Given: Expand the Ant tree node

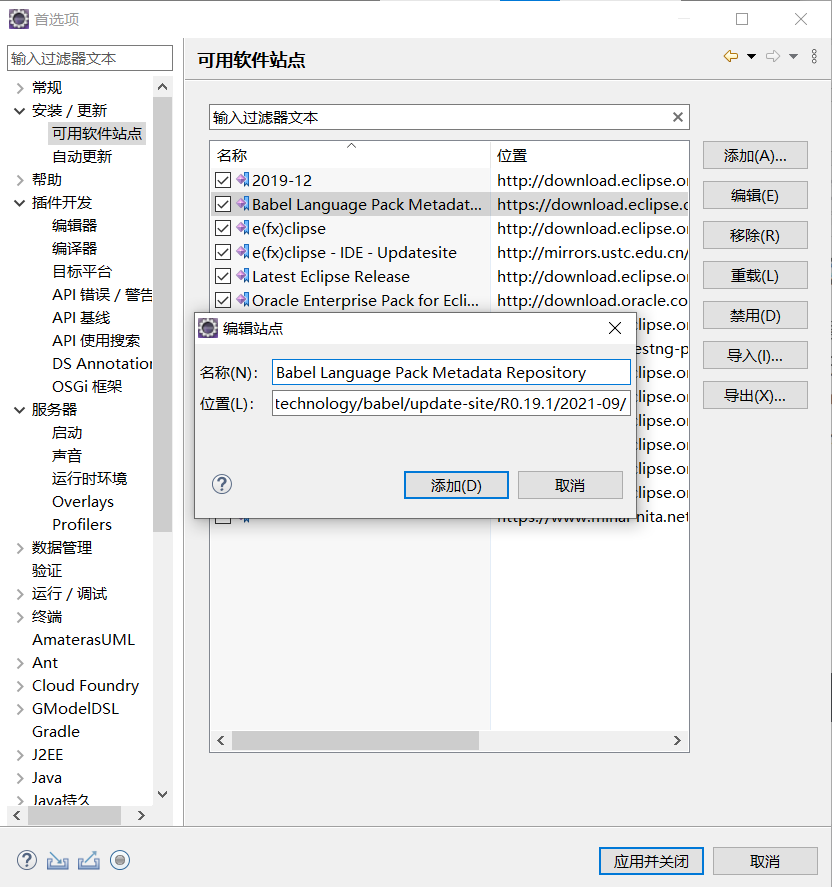Looking at the screenshot, I should tap(20, 663).
